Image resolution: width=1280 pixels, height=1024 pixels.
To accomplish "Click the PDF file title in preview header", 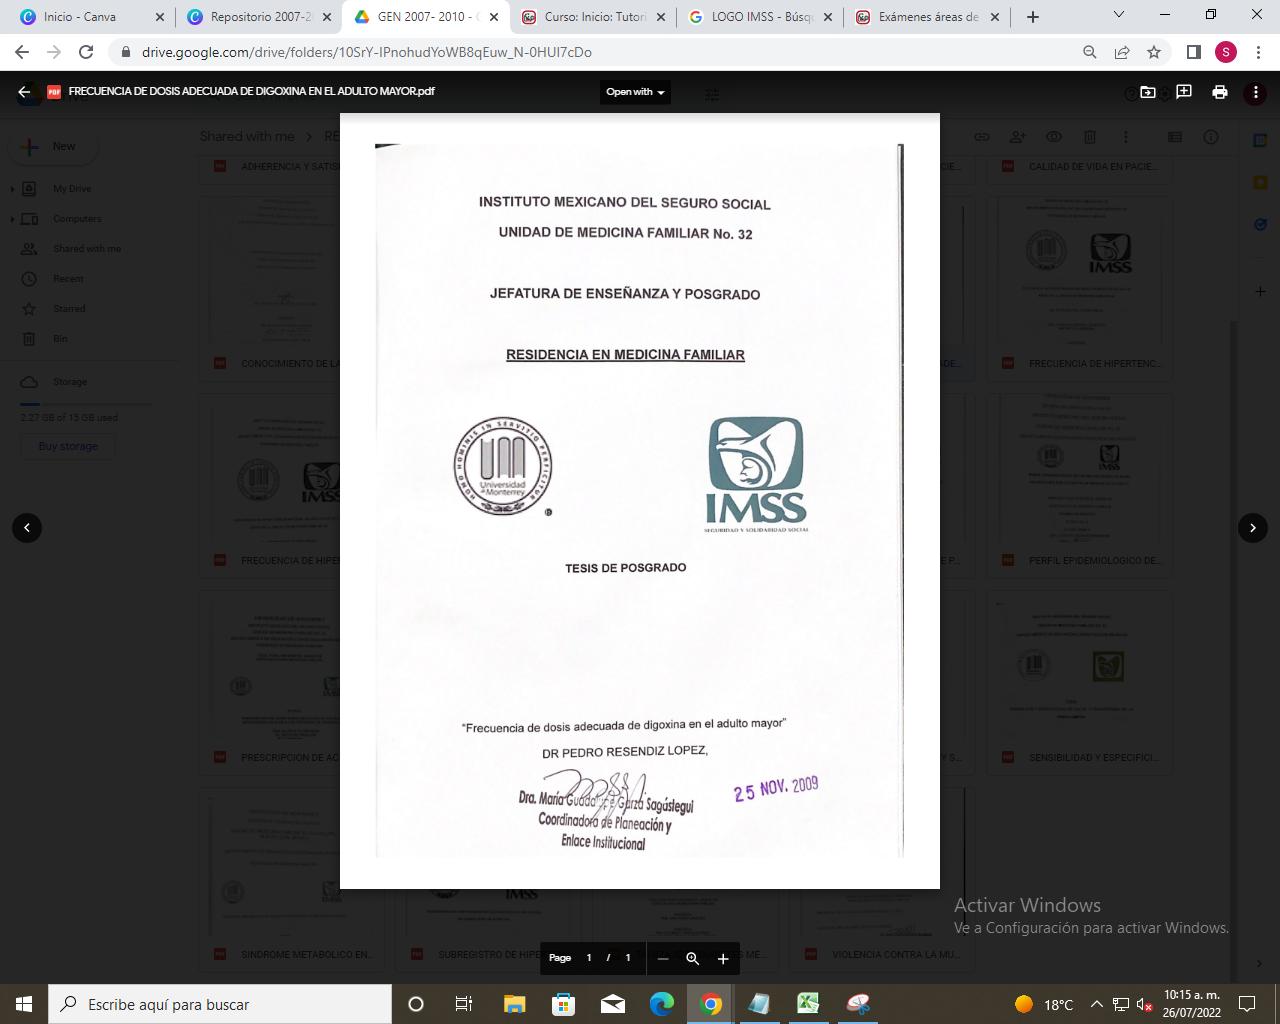I will [x=252, y=91].
